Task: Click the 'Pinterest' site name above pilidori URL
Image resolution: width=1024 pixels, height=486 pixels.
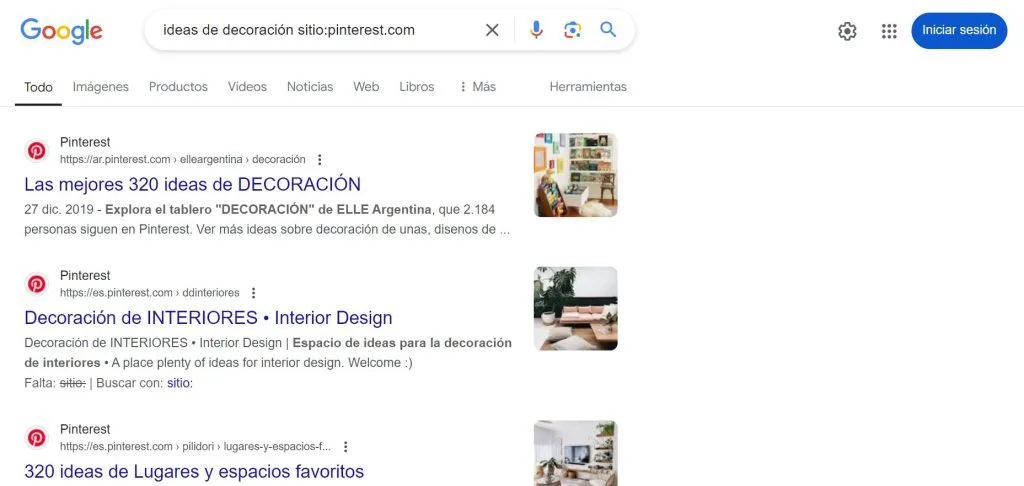Action: coord(85,429)
